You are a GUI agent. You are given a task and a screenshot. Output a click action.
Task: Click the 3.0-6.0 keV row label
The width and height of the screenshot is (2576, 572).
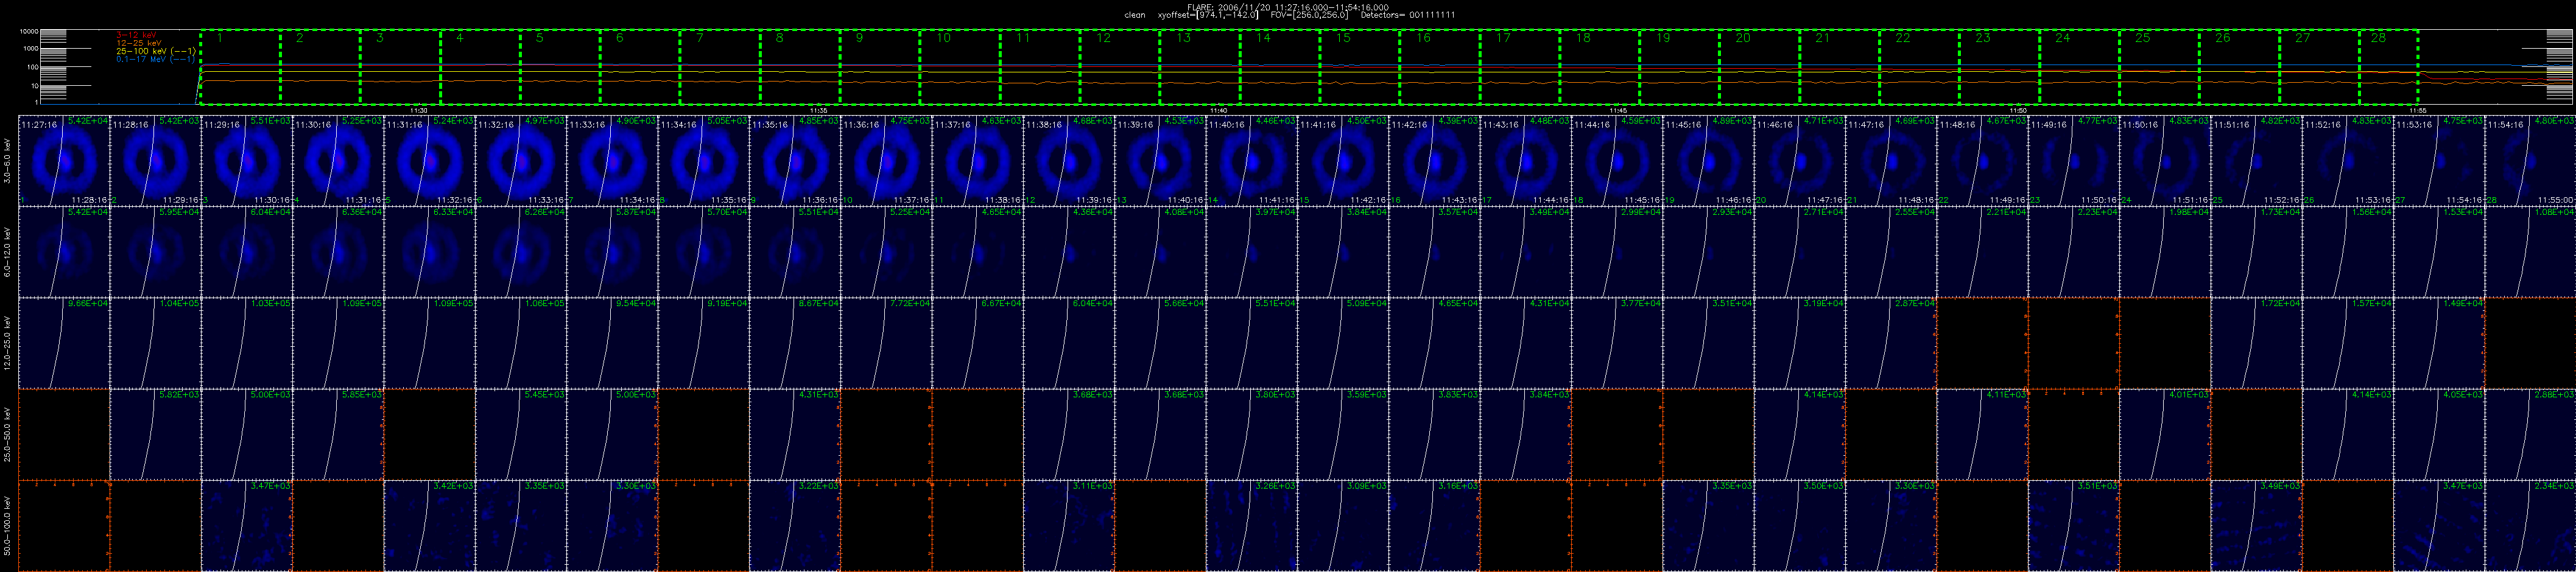(8, 160)
